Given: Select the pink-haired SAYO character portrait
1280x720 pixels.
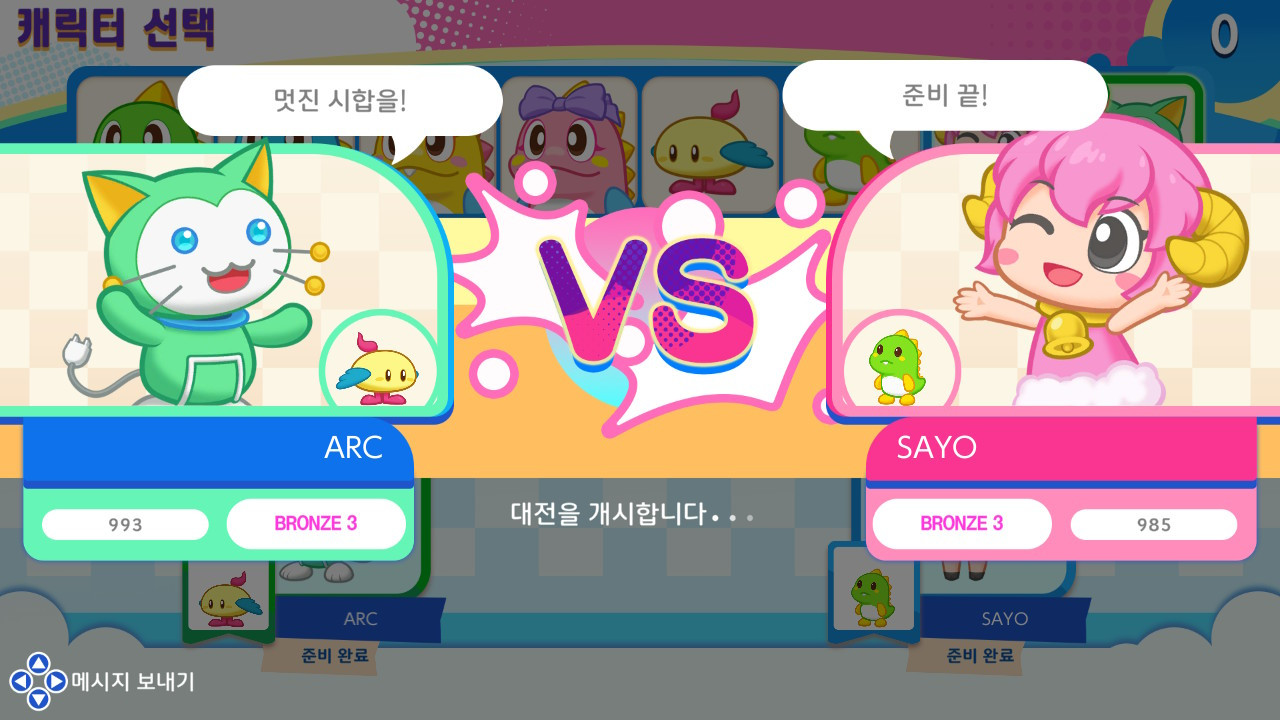Looking at the screenshot, I should 1072,265.
